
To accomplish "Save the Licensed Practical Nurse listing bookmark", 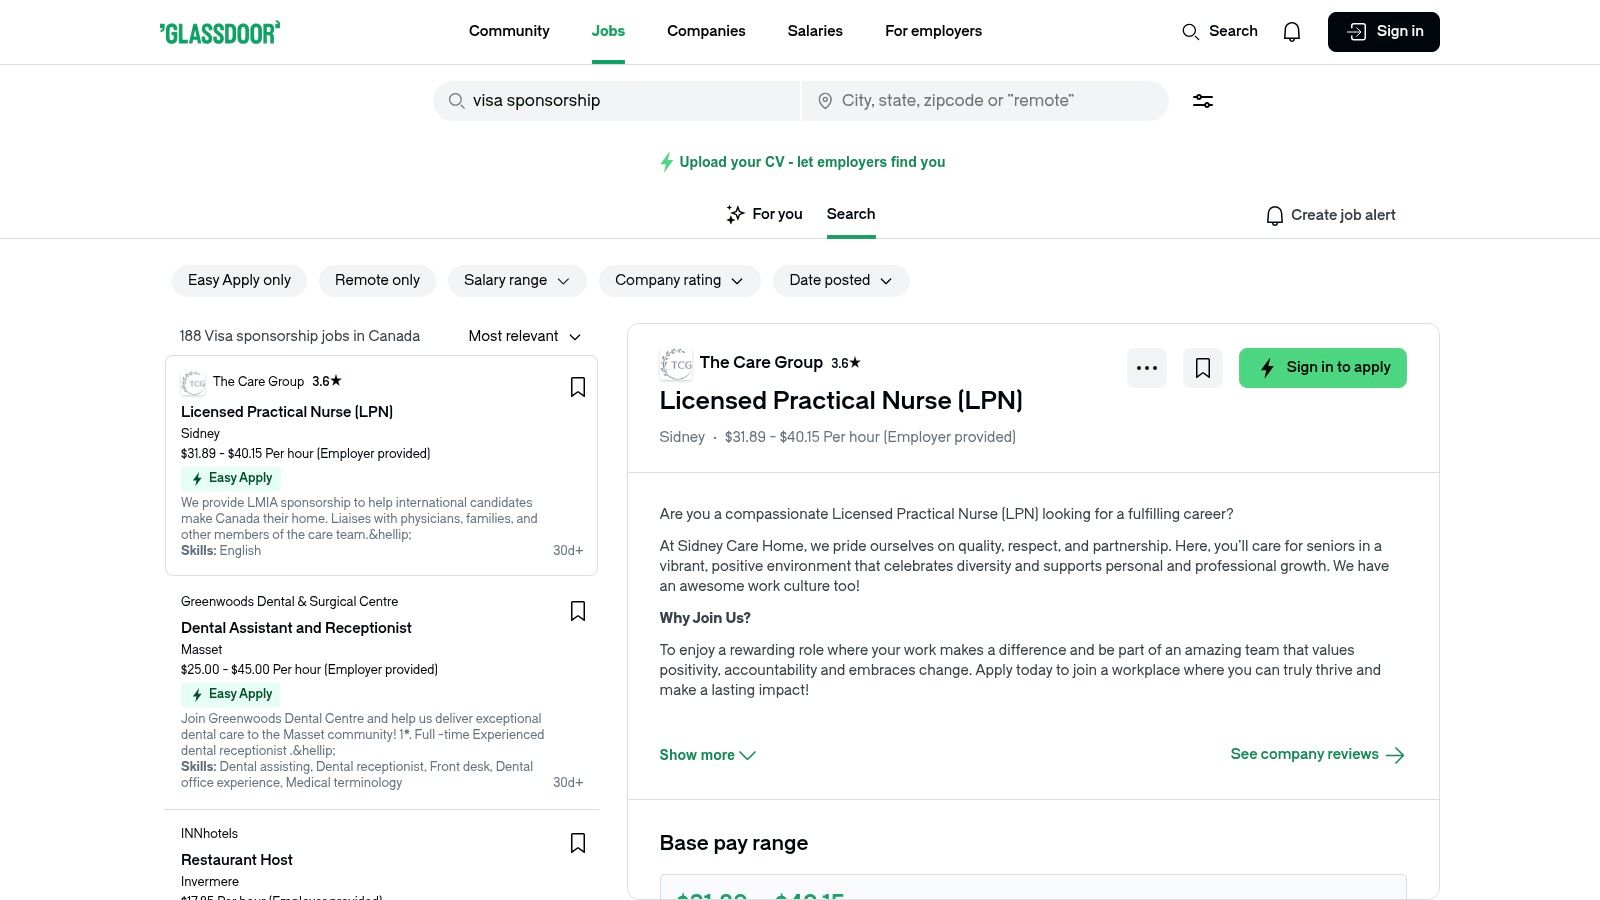I will [x=578, y=387].
